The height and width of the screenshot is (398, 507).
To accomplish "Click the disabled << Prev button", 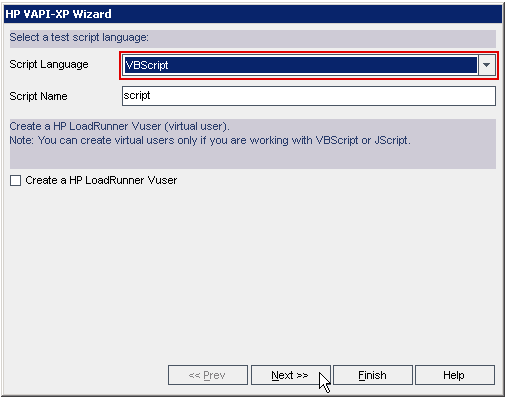I will point(208,375).
